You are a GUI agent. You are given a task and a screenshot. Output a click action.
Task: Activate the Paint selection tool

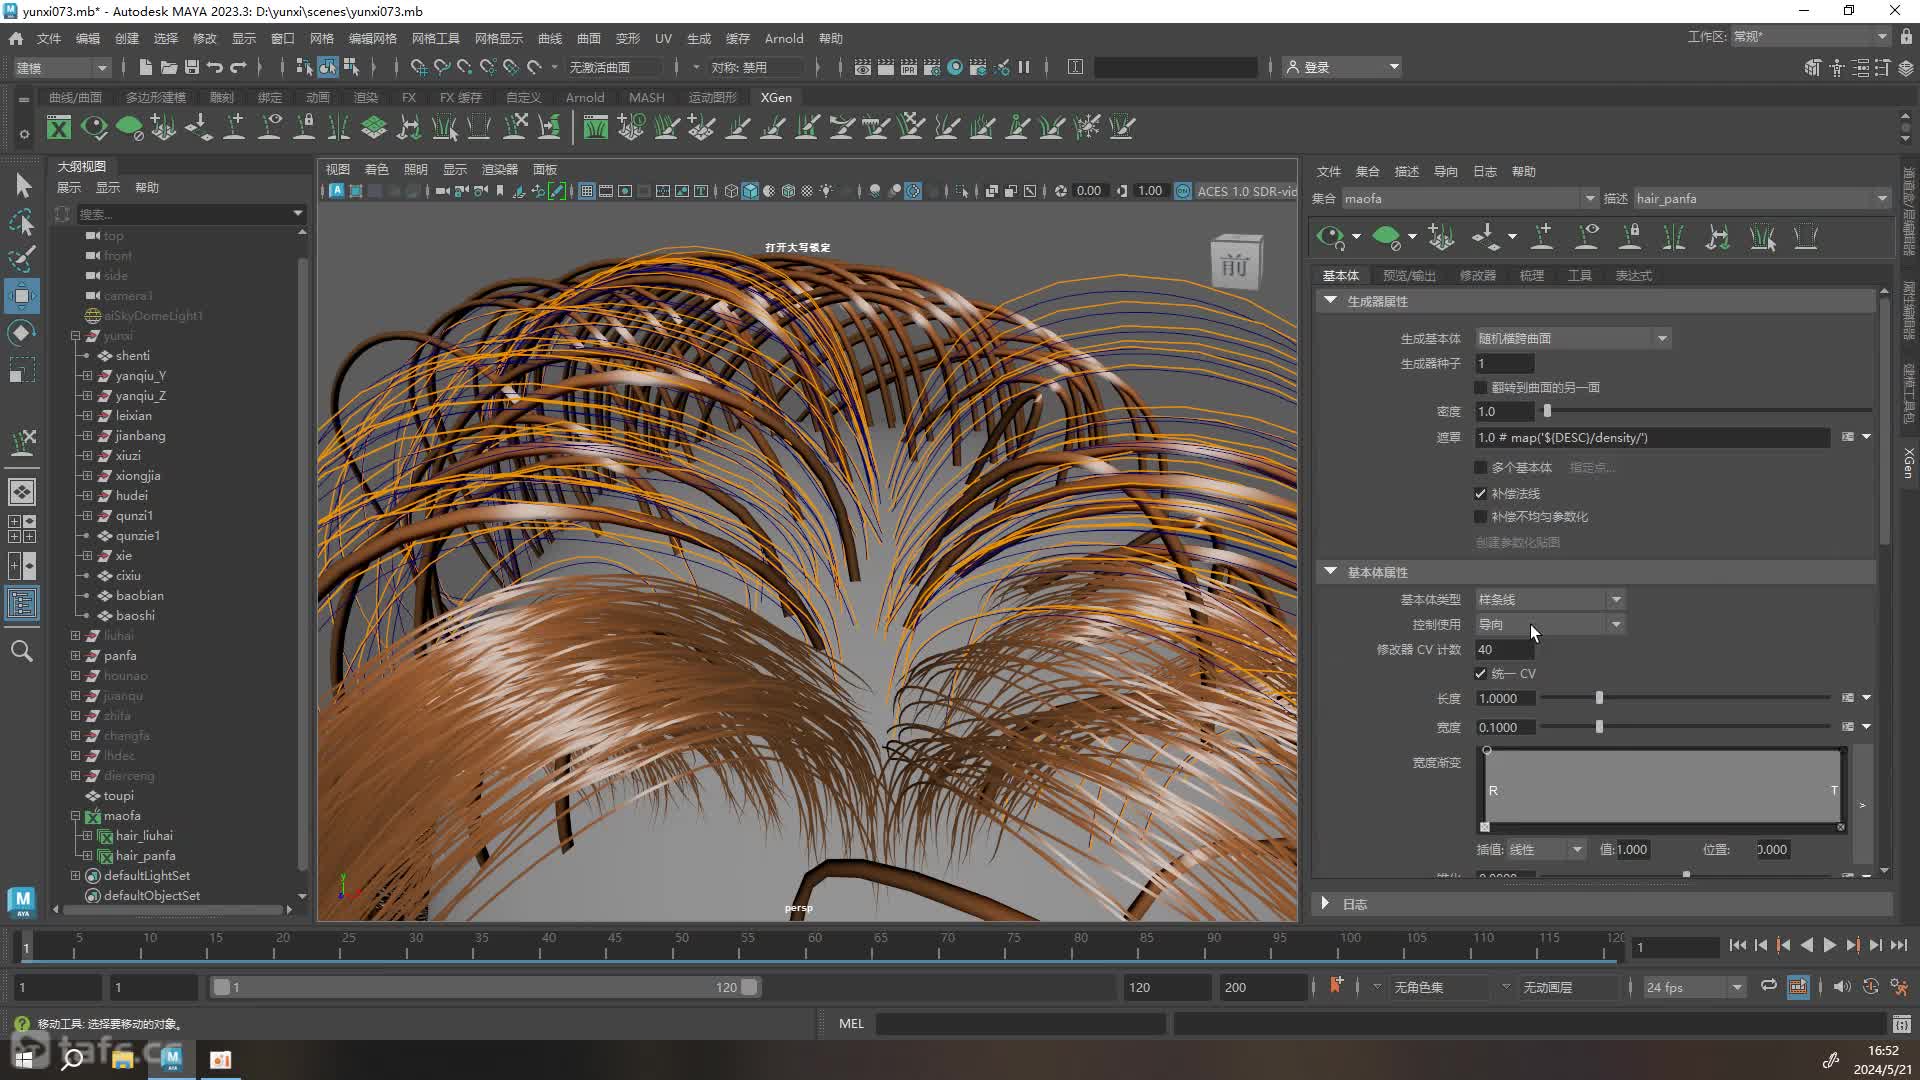point(22,259)
